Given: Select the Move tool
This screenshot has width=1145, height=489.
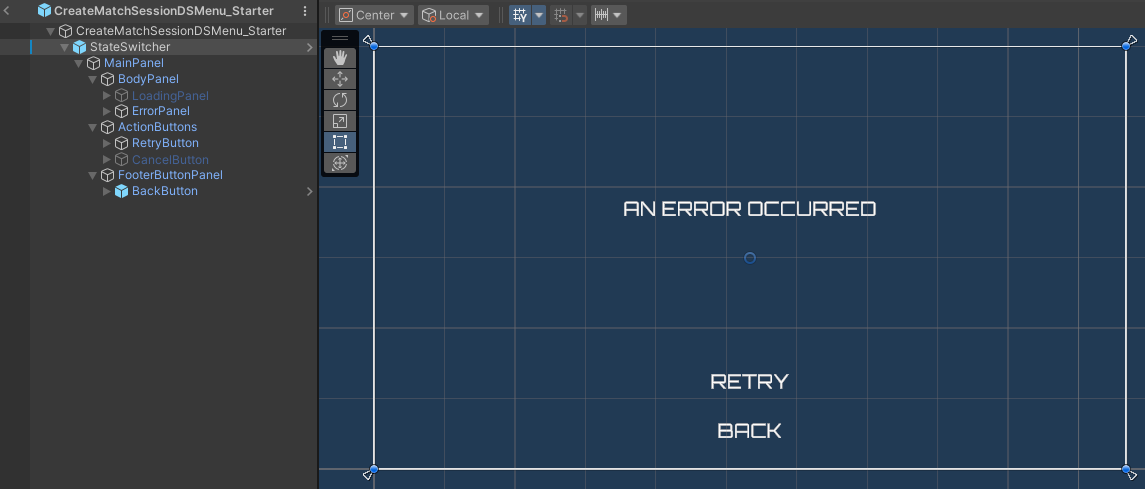Looking at the screenshot, I should [x=340, y=79].
